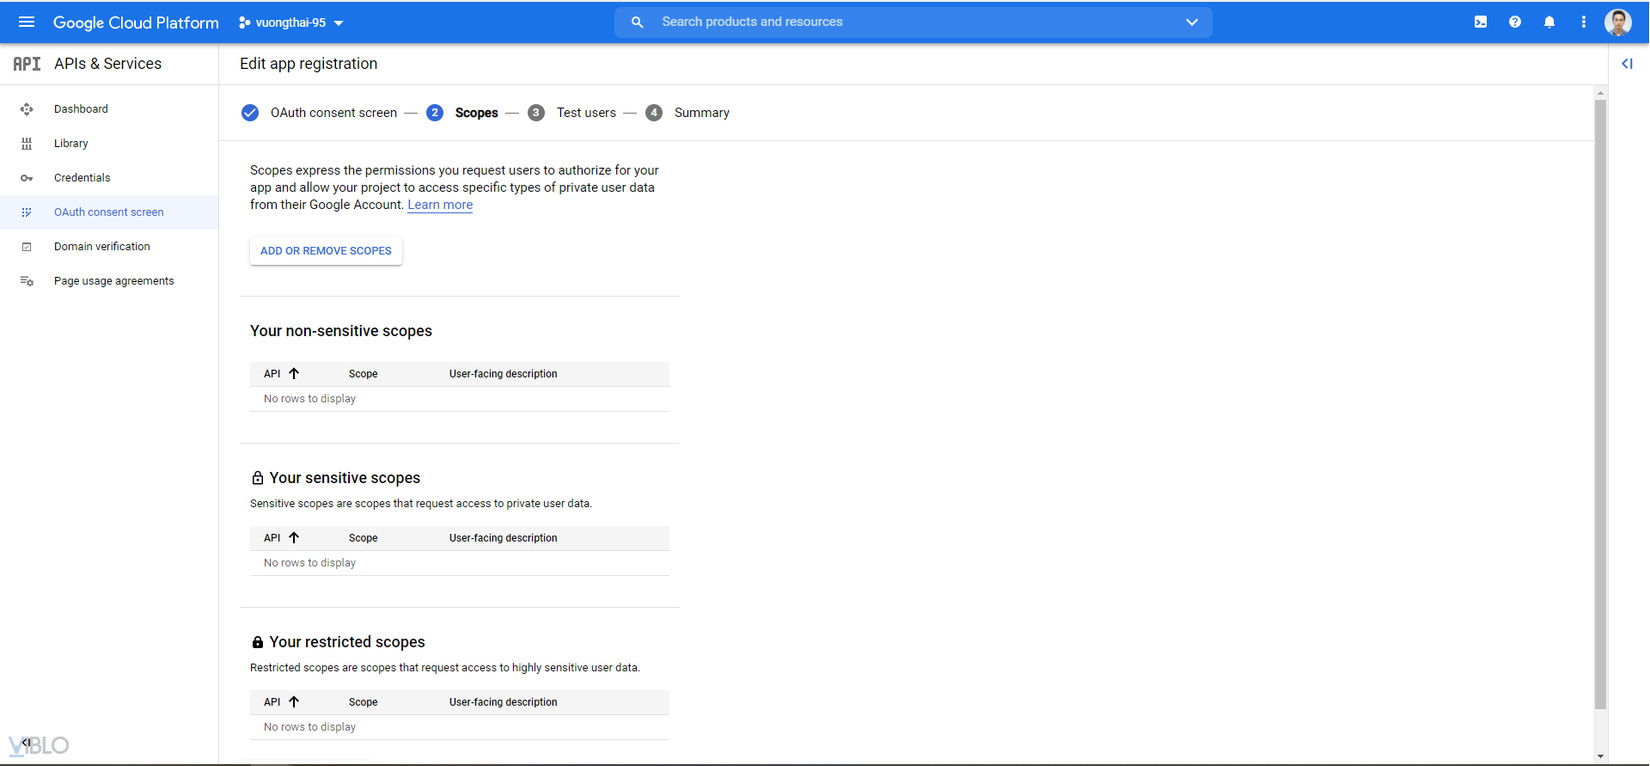Sort sensitive scopes by API column
The width and height of the screenshot is (1650, 766).
click(x=281, y=538)
